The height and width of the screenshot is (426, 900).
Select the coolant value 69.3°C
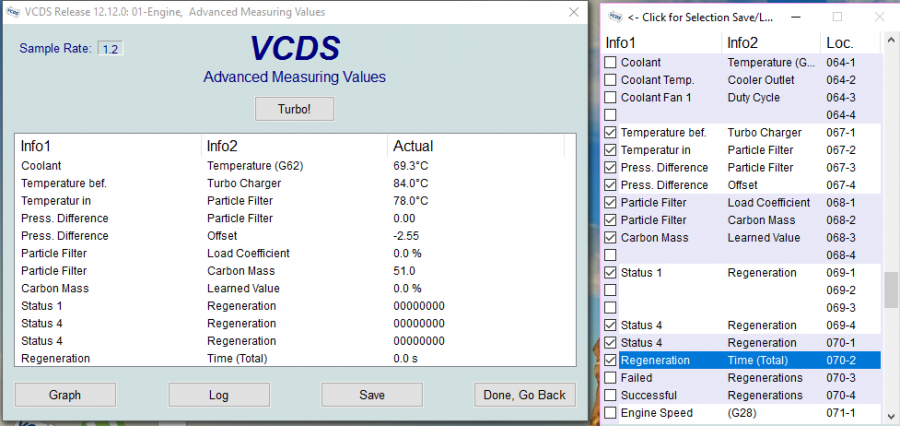point(411,166)
